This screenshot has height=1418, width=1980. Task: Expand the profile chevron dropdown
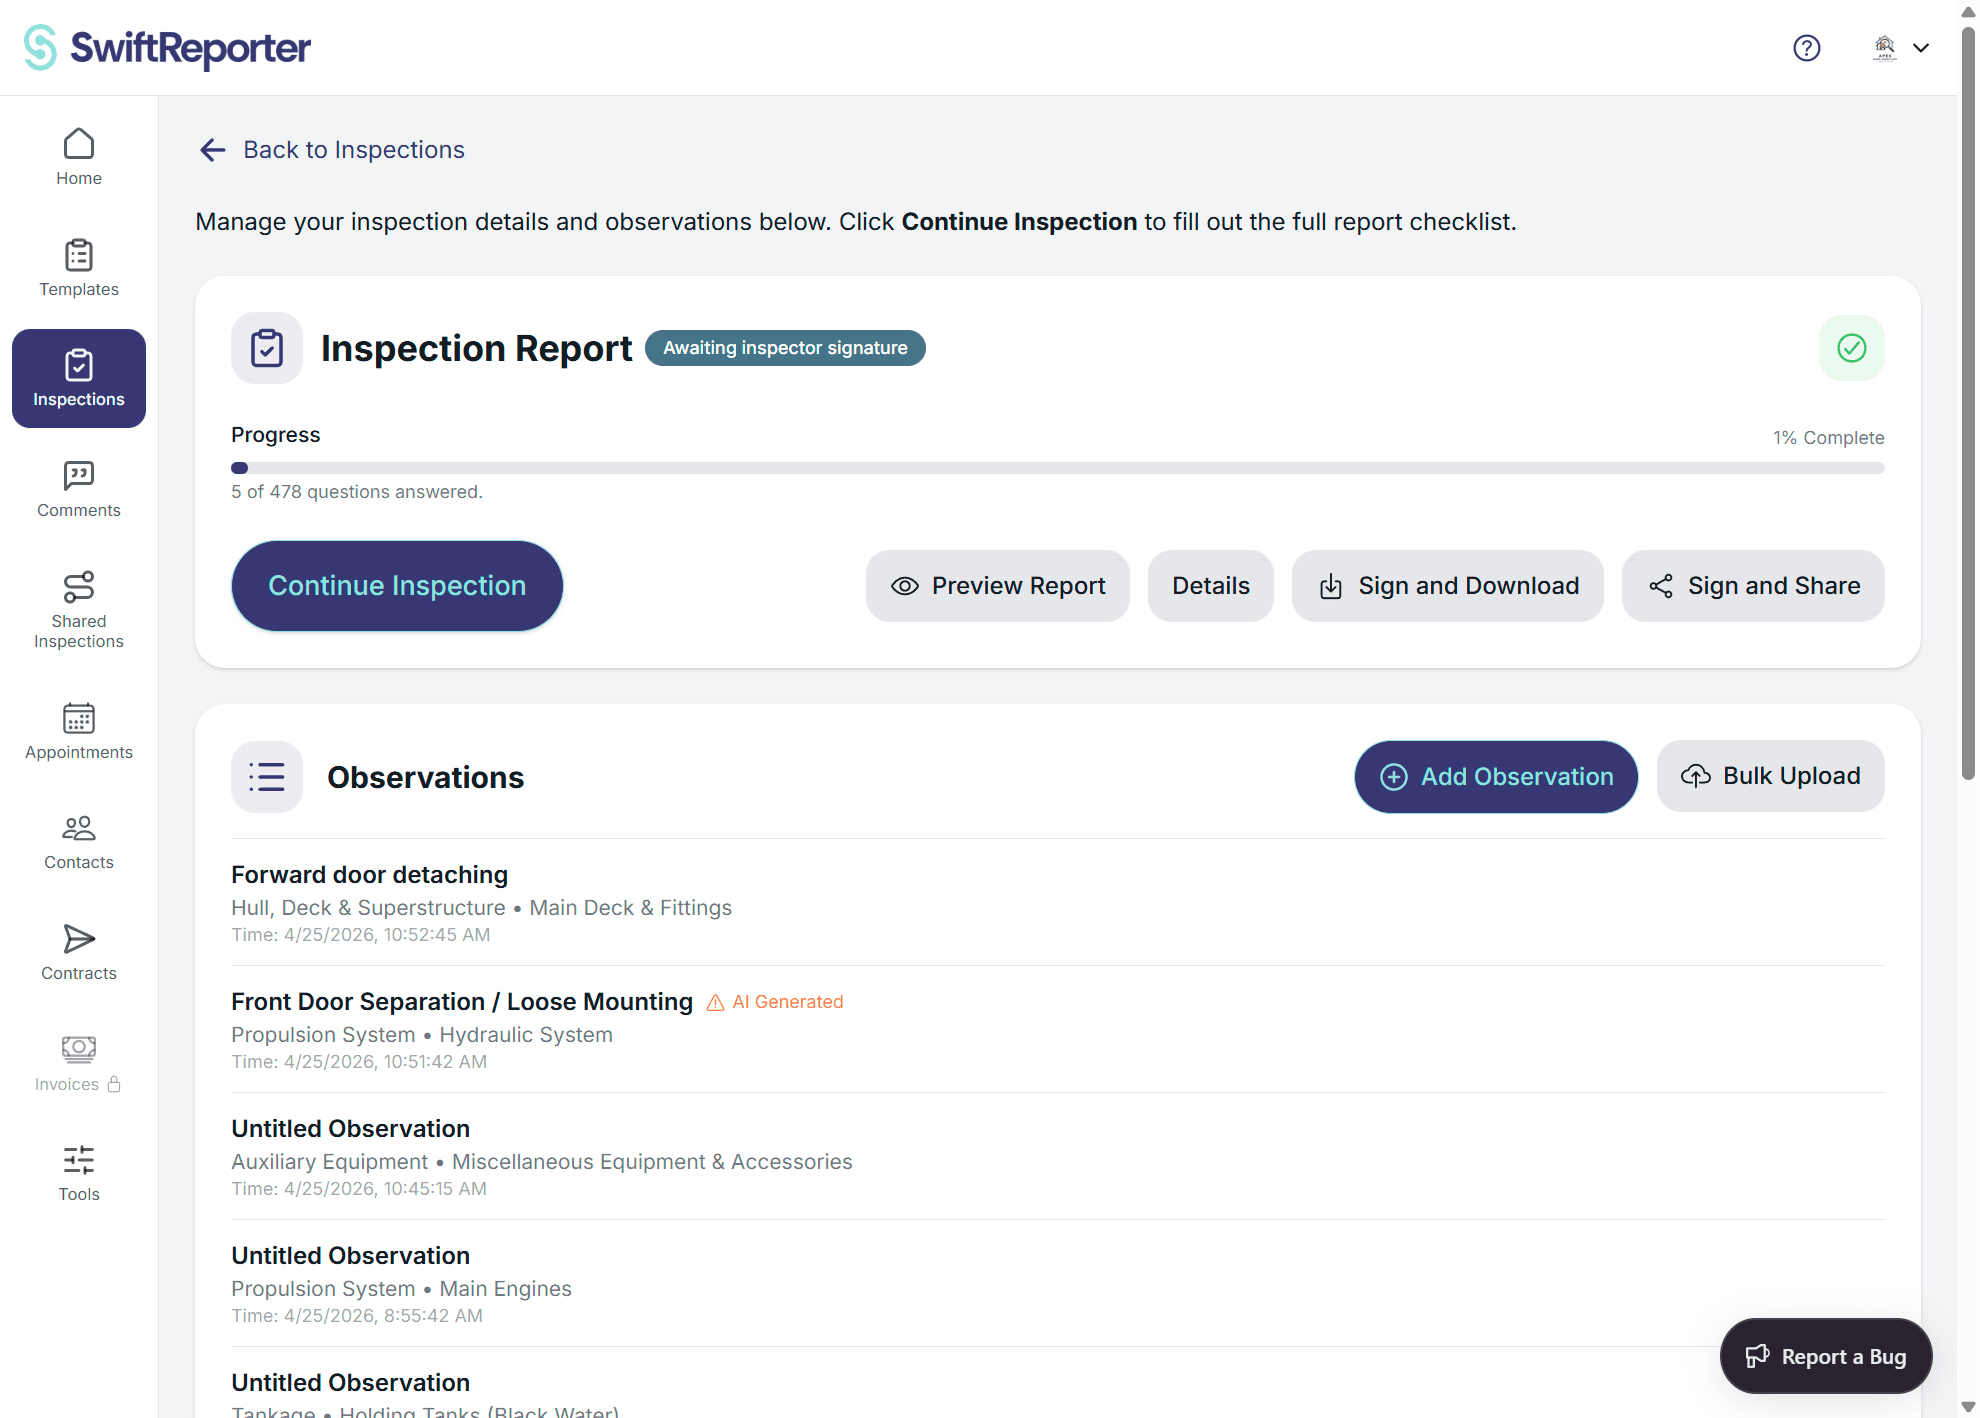pyautogui.click(x=1921, y=48)
